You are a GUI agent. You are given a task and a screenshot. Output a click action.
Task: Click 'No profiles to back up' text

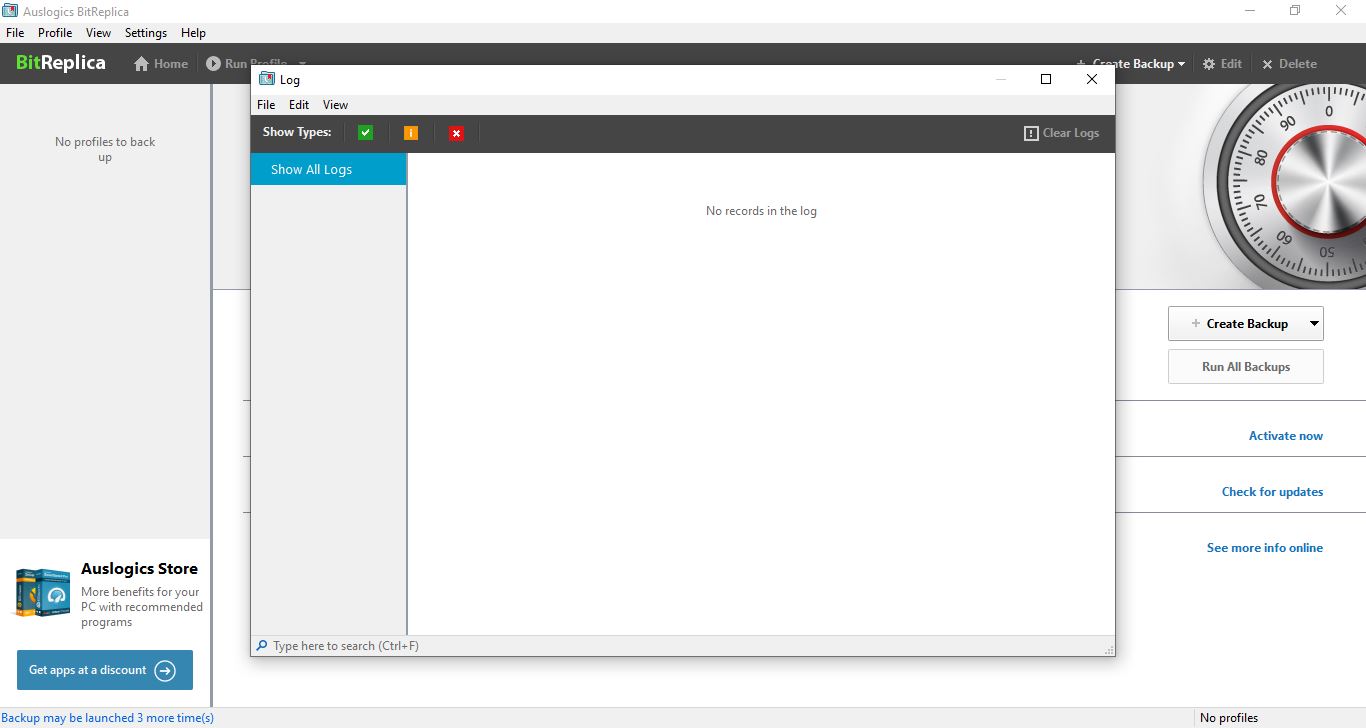click(x=105, y=149)
